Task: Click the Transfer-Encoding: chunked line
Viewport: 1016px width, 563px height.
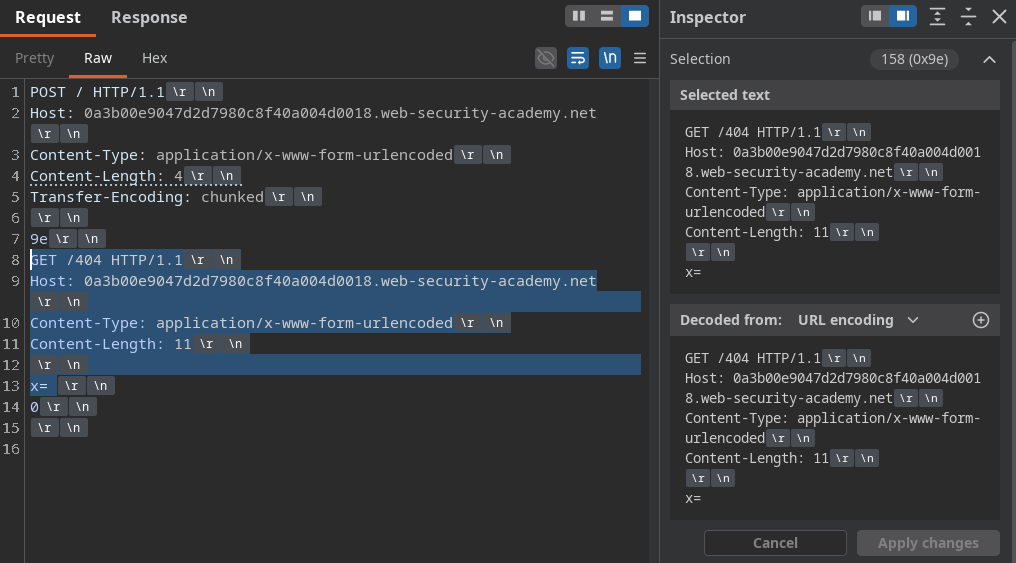Action: point(146,197)
